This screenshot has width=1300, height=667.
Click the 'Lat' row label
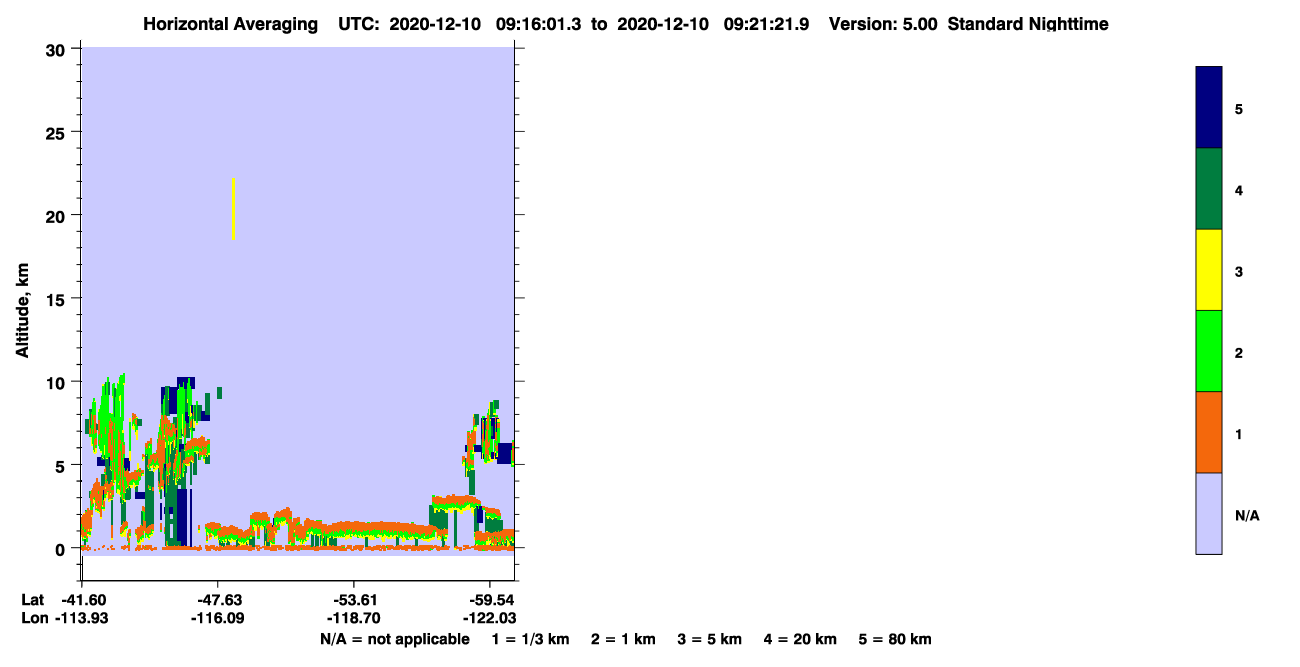pyautogui.click(x=32, y=600)
